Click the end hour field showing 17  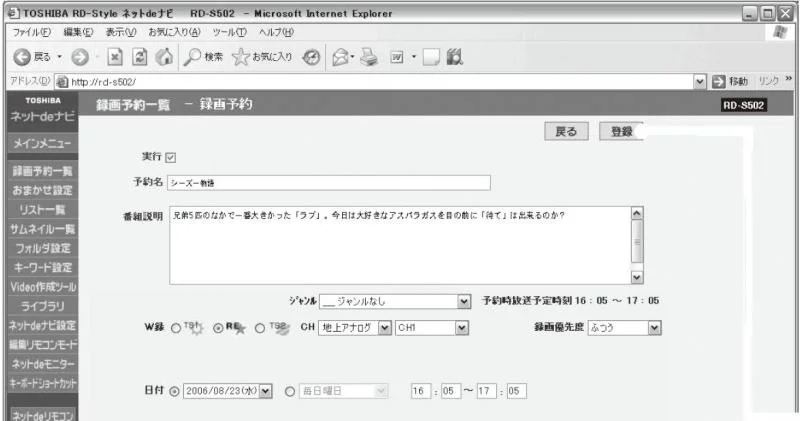pos(487,391)
